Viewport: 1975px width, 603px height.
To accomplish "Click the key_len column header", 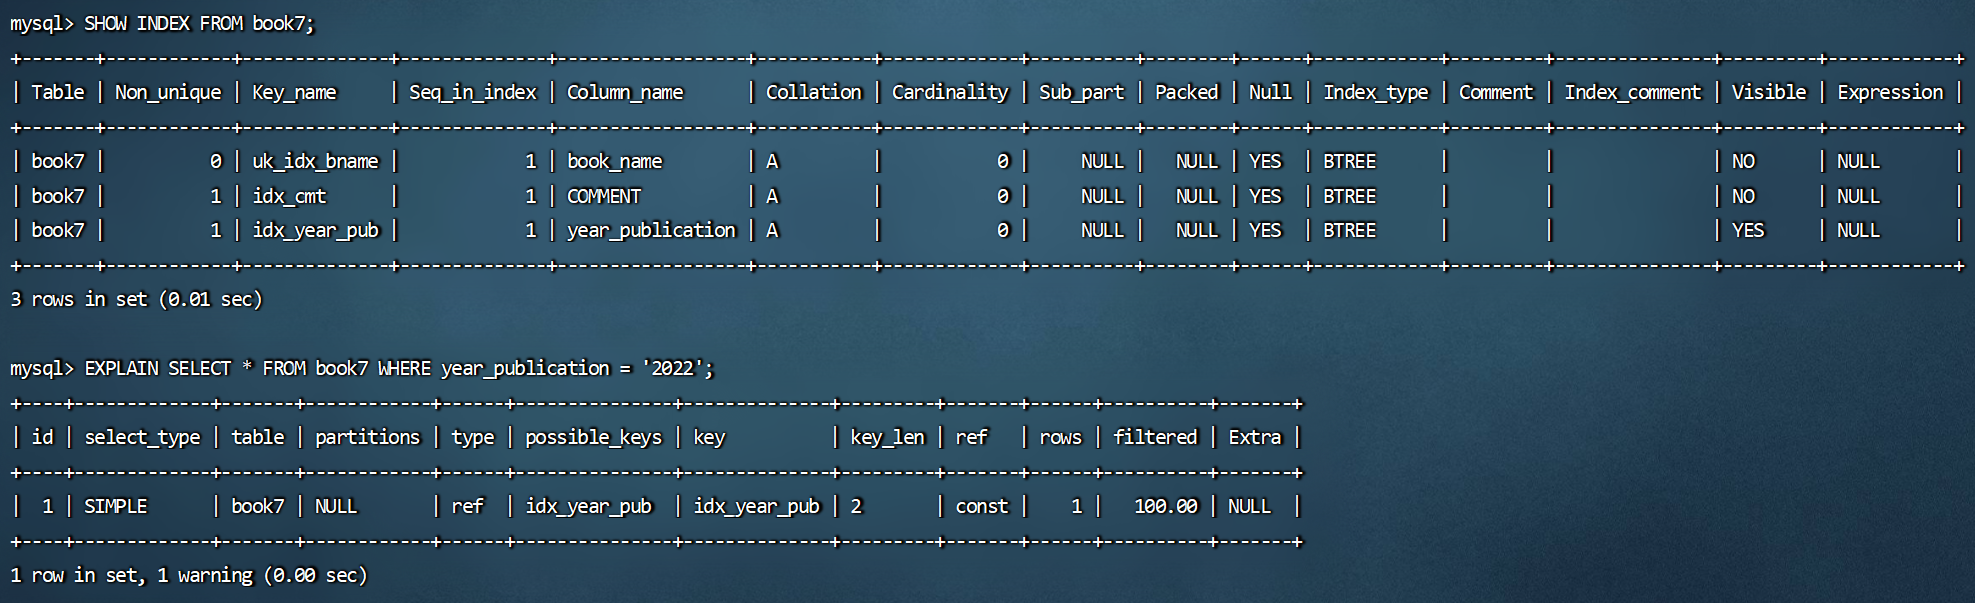I will pos(887,437).
